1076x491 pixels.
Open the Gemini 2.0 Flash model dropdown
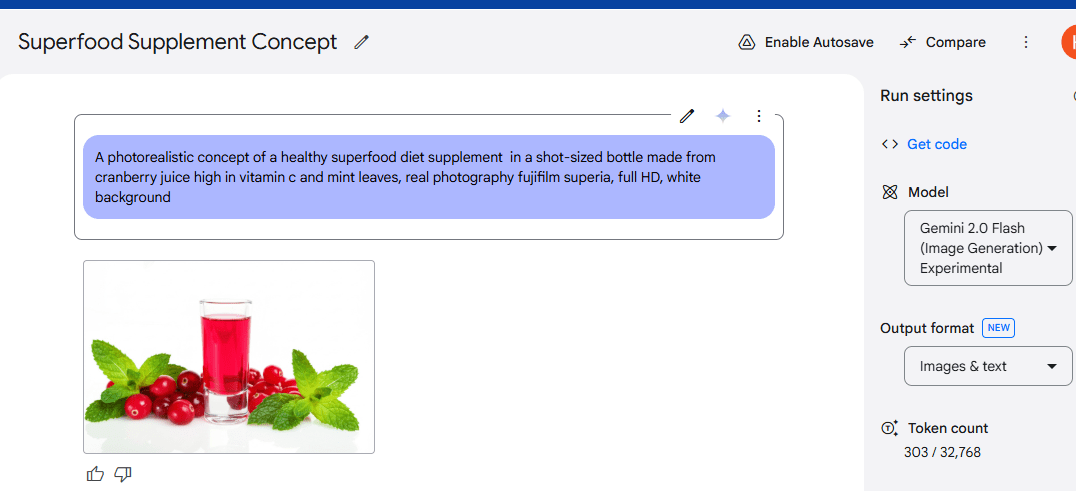(988, 248)
